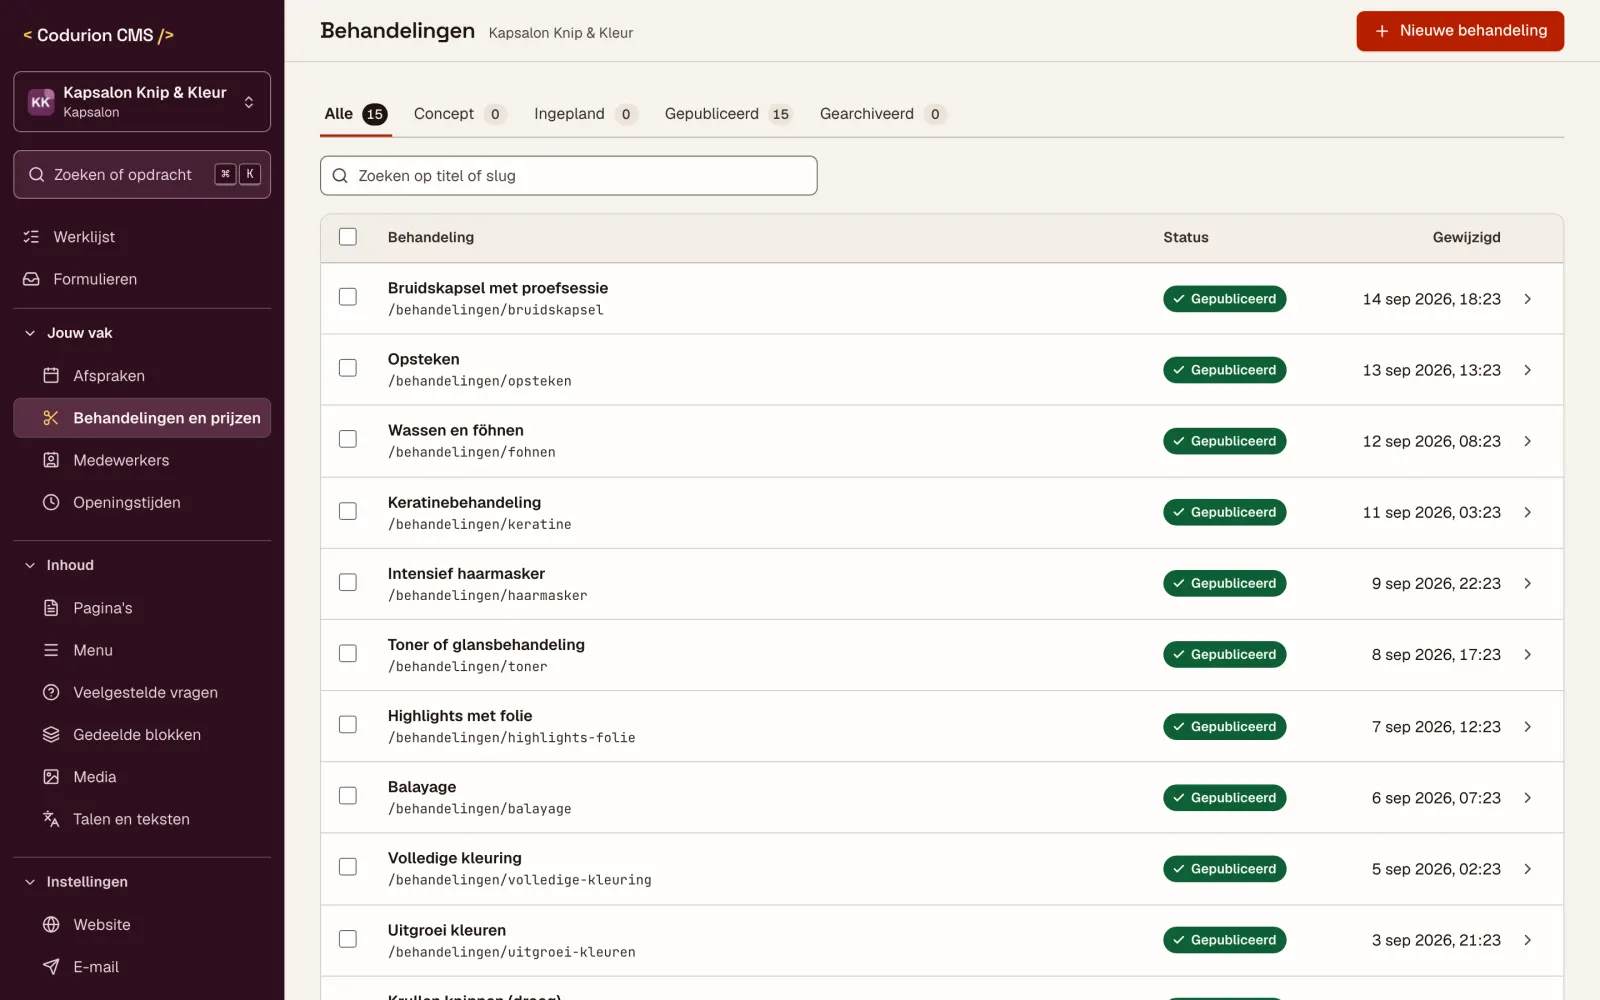Open Uitgroei kleuren title

coord(447,930)
